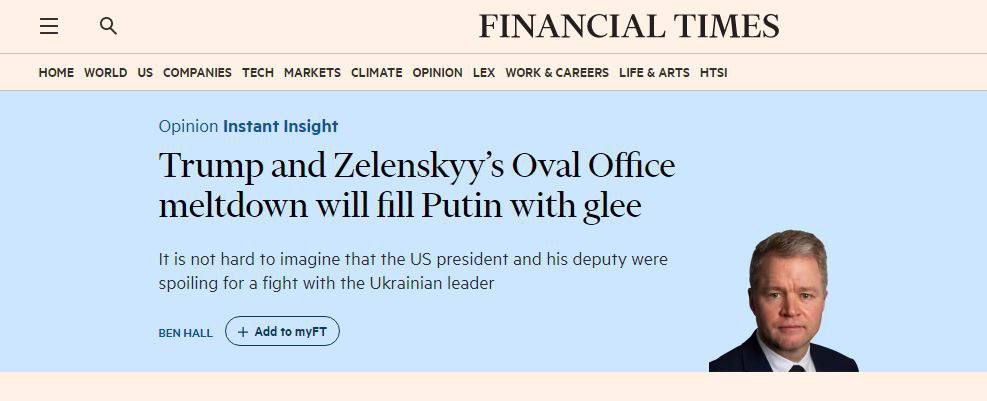This screenshot has width=987, height=401.
Task: Go to the HOME section
Action: tap(56, 73)
